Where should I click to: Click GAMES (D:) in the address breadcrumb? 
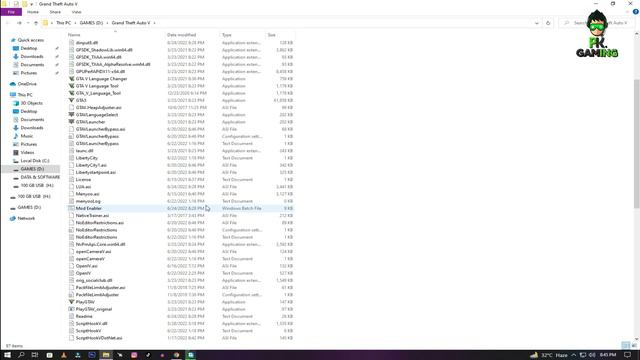pyautogui.click(x=91, y=23)
